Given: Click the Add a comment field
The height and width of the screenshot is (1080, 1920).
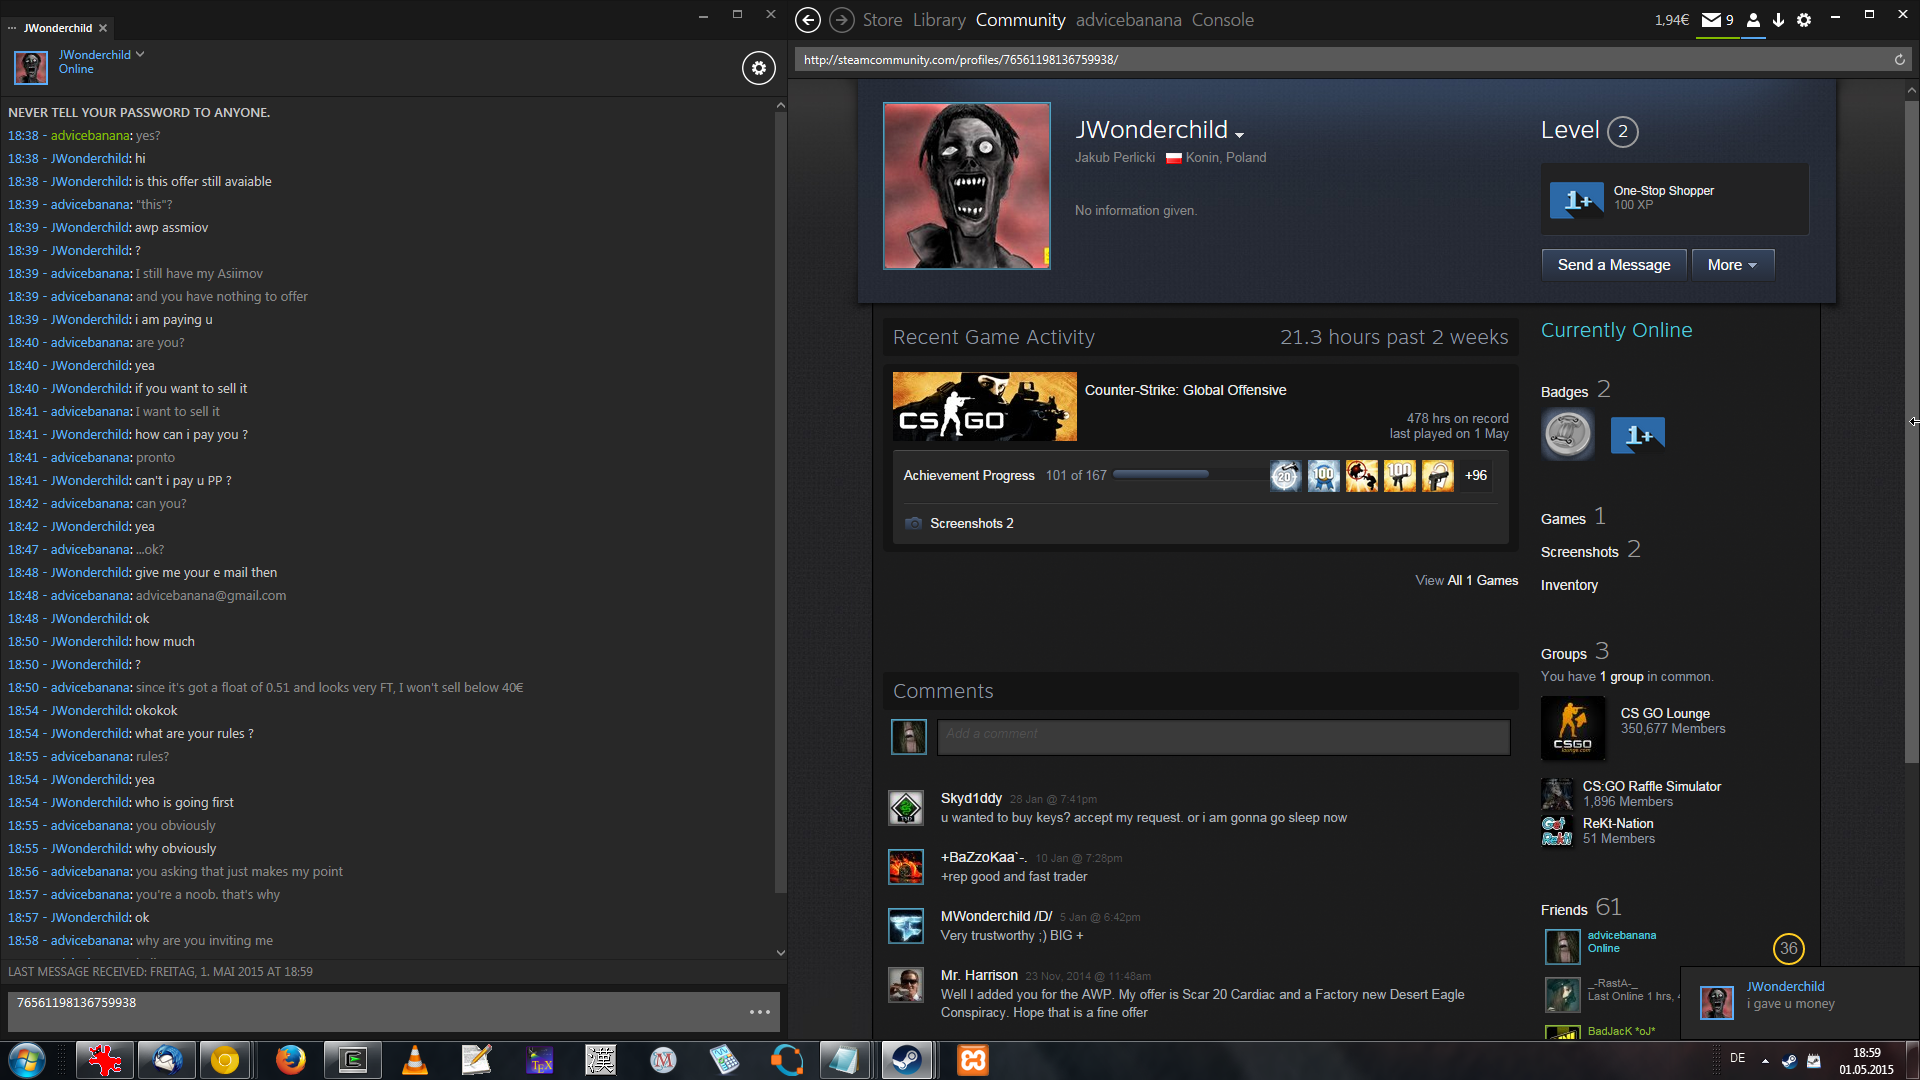Looking at the screenshot, I should pyautogui.click(x=1222, y=737).
